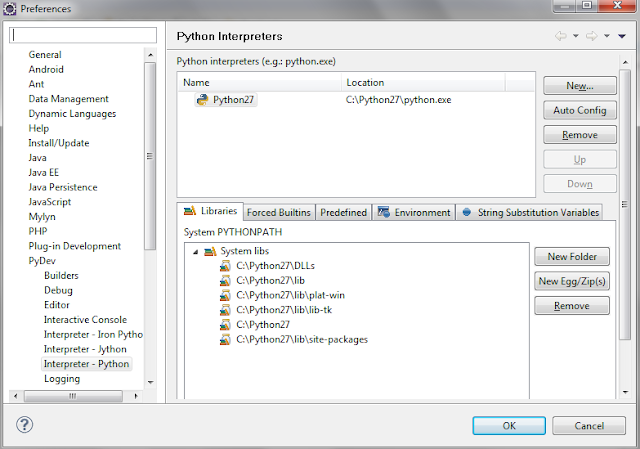Confirm with the OK button
640x449 pixels.
509,426
